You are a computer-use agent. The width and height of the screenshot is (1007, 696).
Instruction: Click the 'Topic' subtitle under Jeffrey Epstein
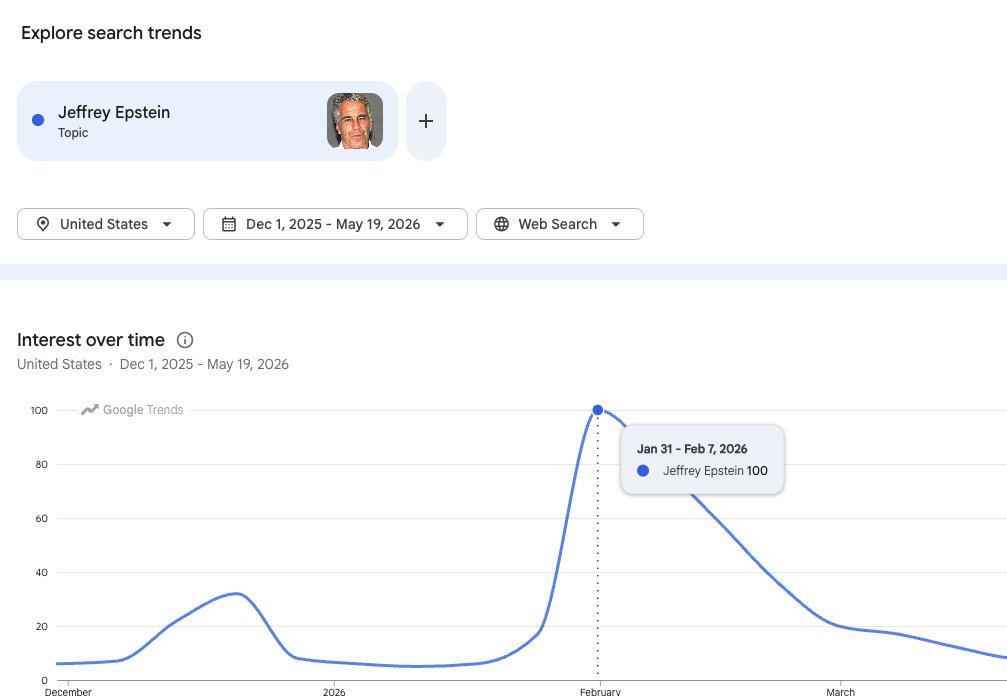(x=73, y=133)
